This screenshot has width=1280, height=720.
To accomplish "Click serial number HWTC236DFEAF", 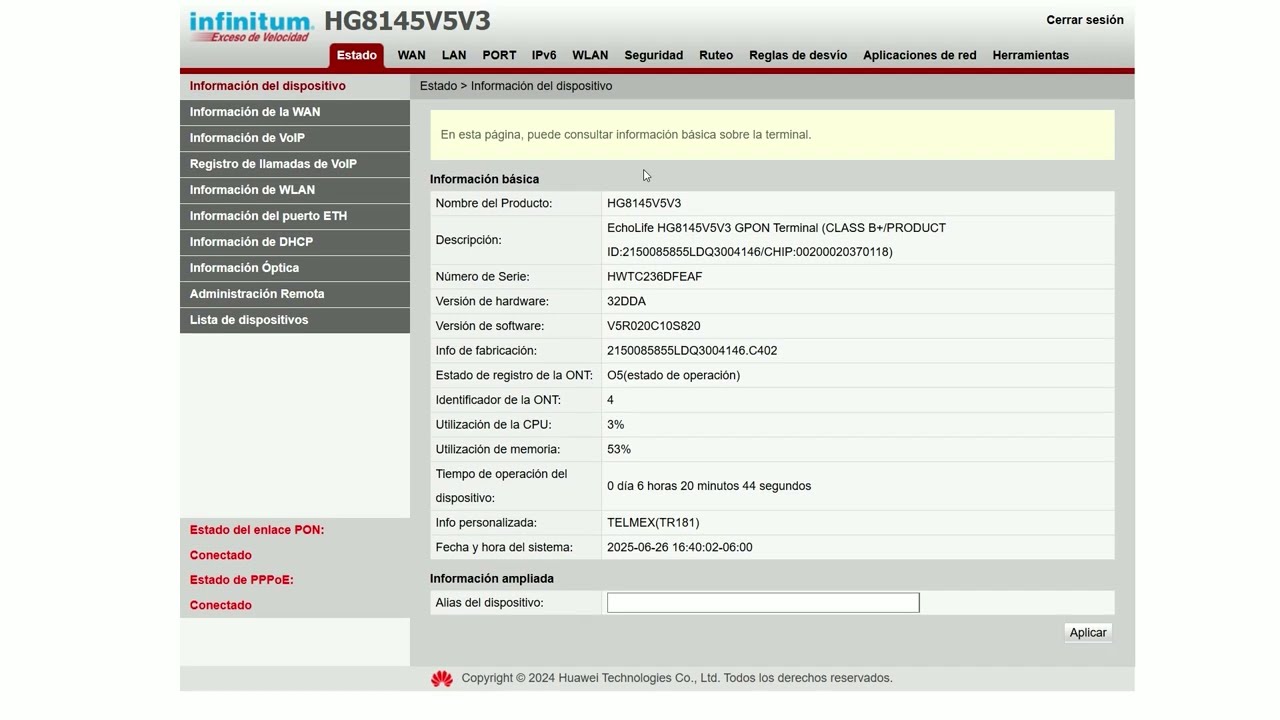I will (655, 277).
